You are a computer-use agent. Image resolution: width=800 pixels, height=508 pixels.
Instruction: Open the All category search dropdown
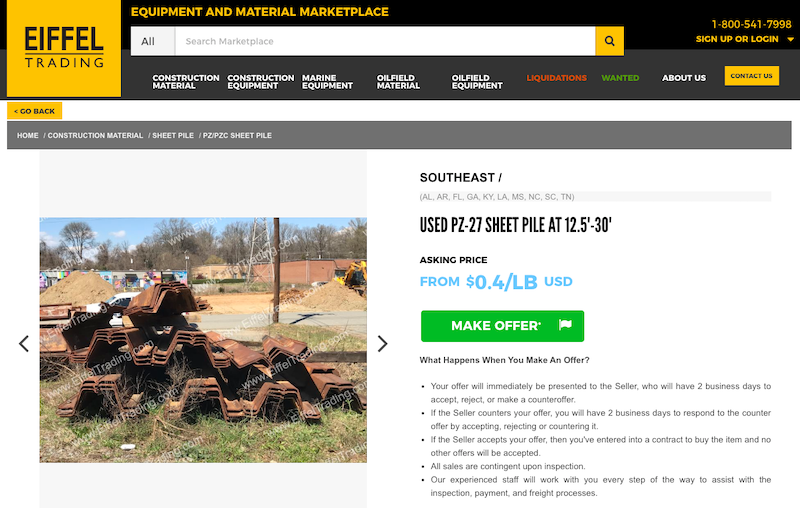coord(153,41)
